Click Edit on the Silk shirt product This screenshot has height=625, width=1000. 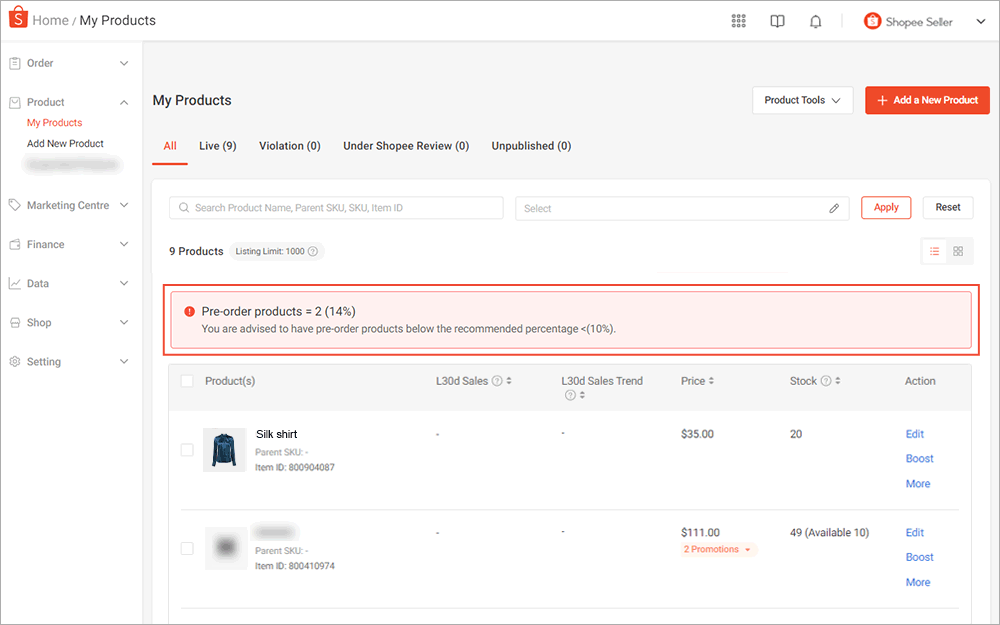tap(914, 433)
